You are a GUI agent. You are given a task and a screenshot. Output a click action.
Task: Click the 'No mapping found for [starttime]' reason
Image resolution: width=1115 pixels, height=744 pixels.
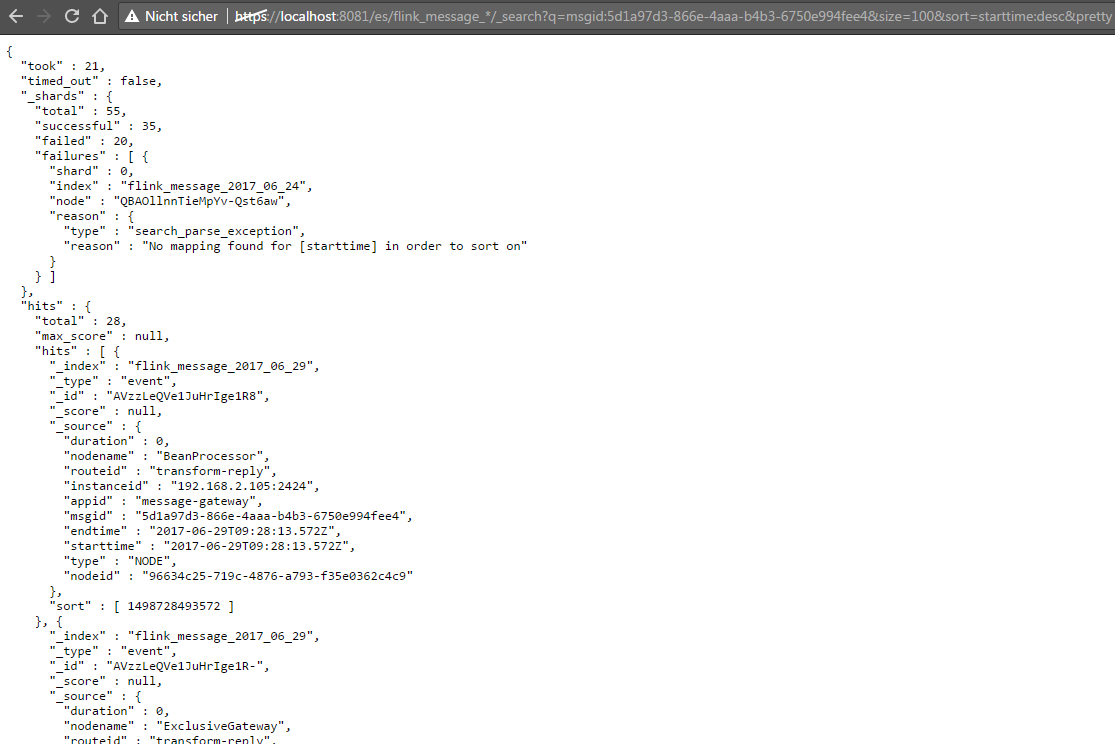click(x=334, y=246)
